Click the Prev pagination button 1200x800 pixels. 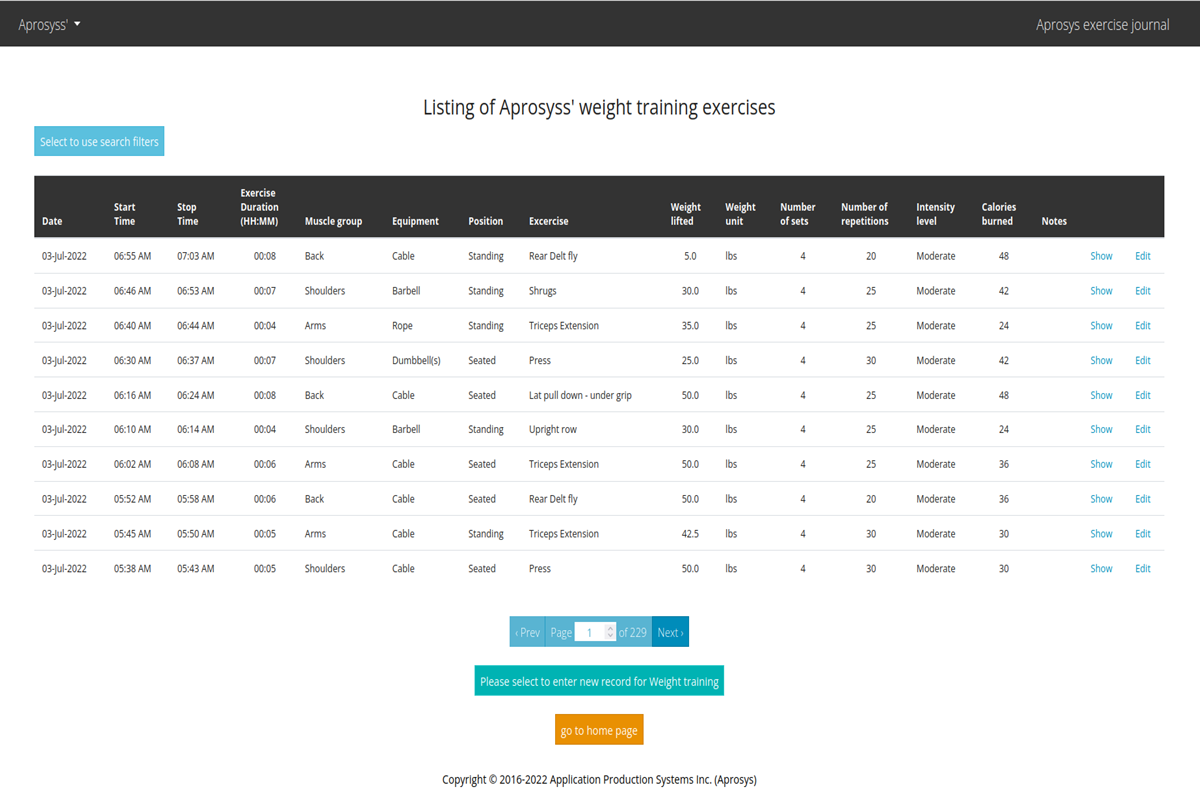click(x=527, y=632)
